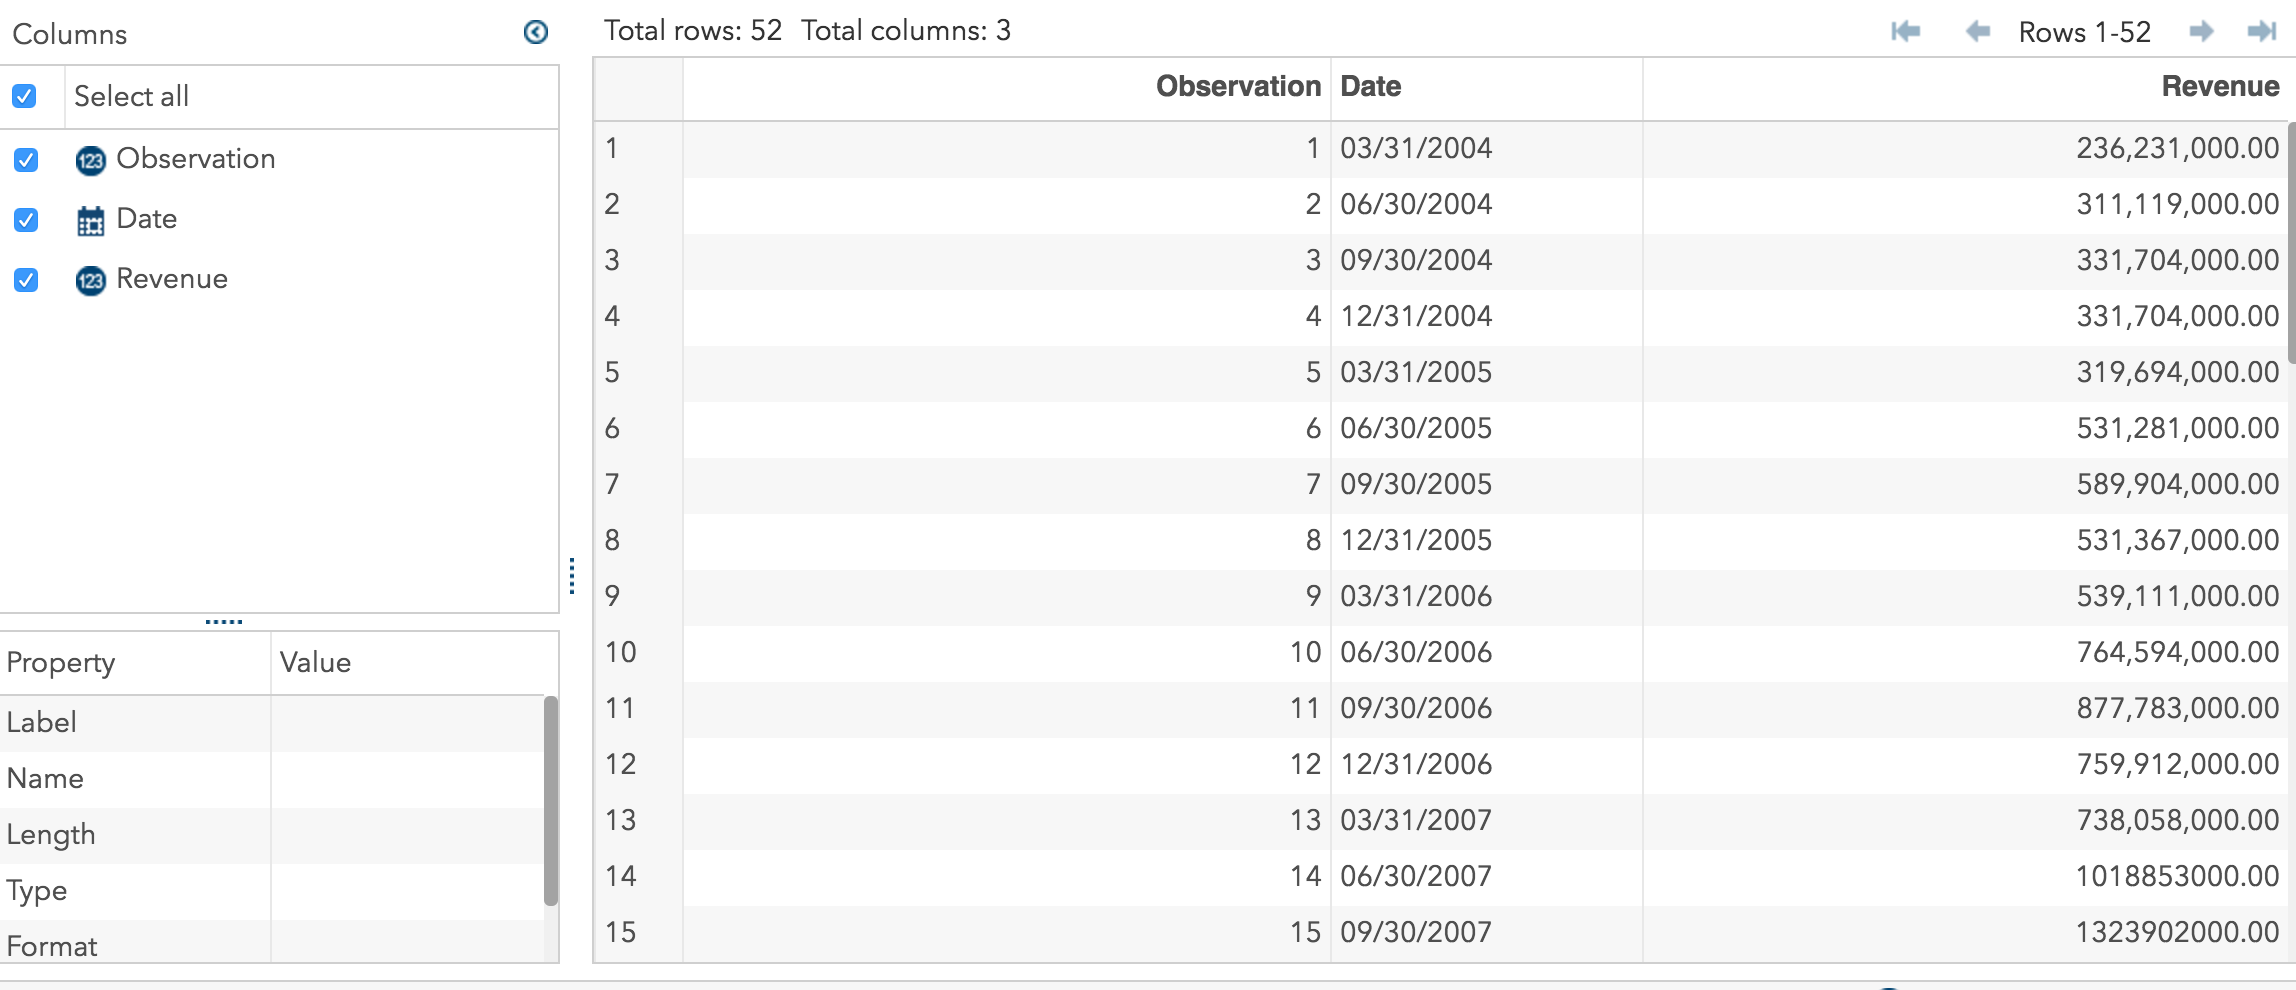
Task: Jump to the last page of rows
Action: [2263, 31]
